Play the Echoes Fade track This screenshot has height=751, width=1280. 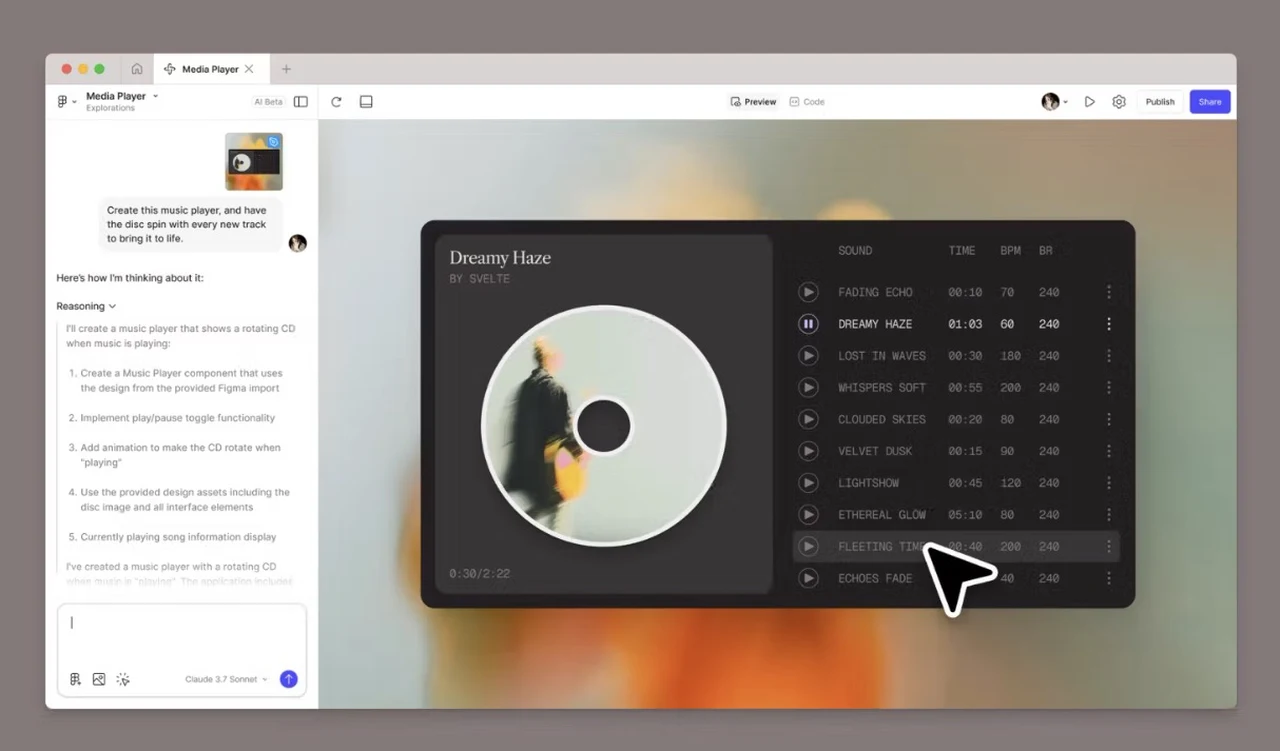(808, 578)
